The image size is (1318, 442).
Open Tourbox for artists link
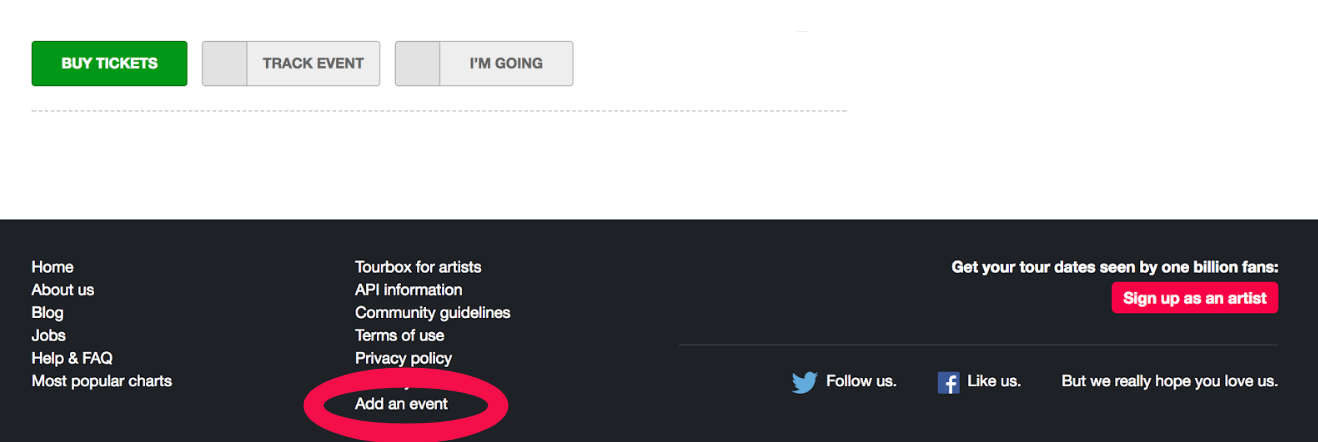[x=418, y=267]
